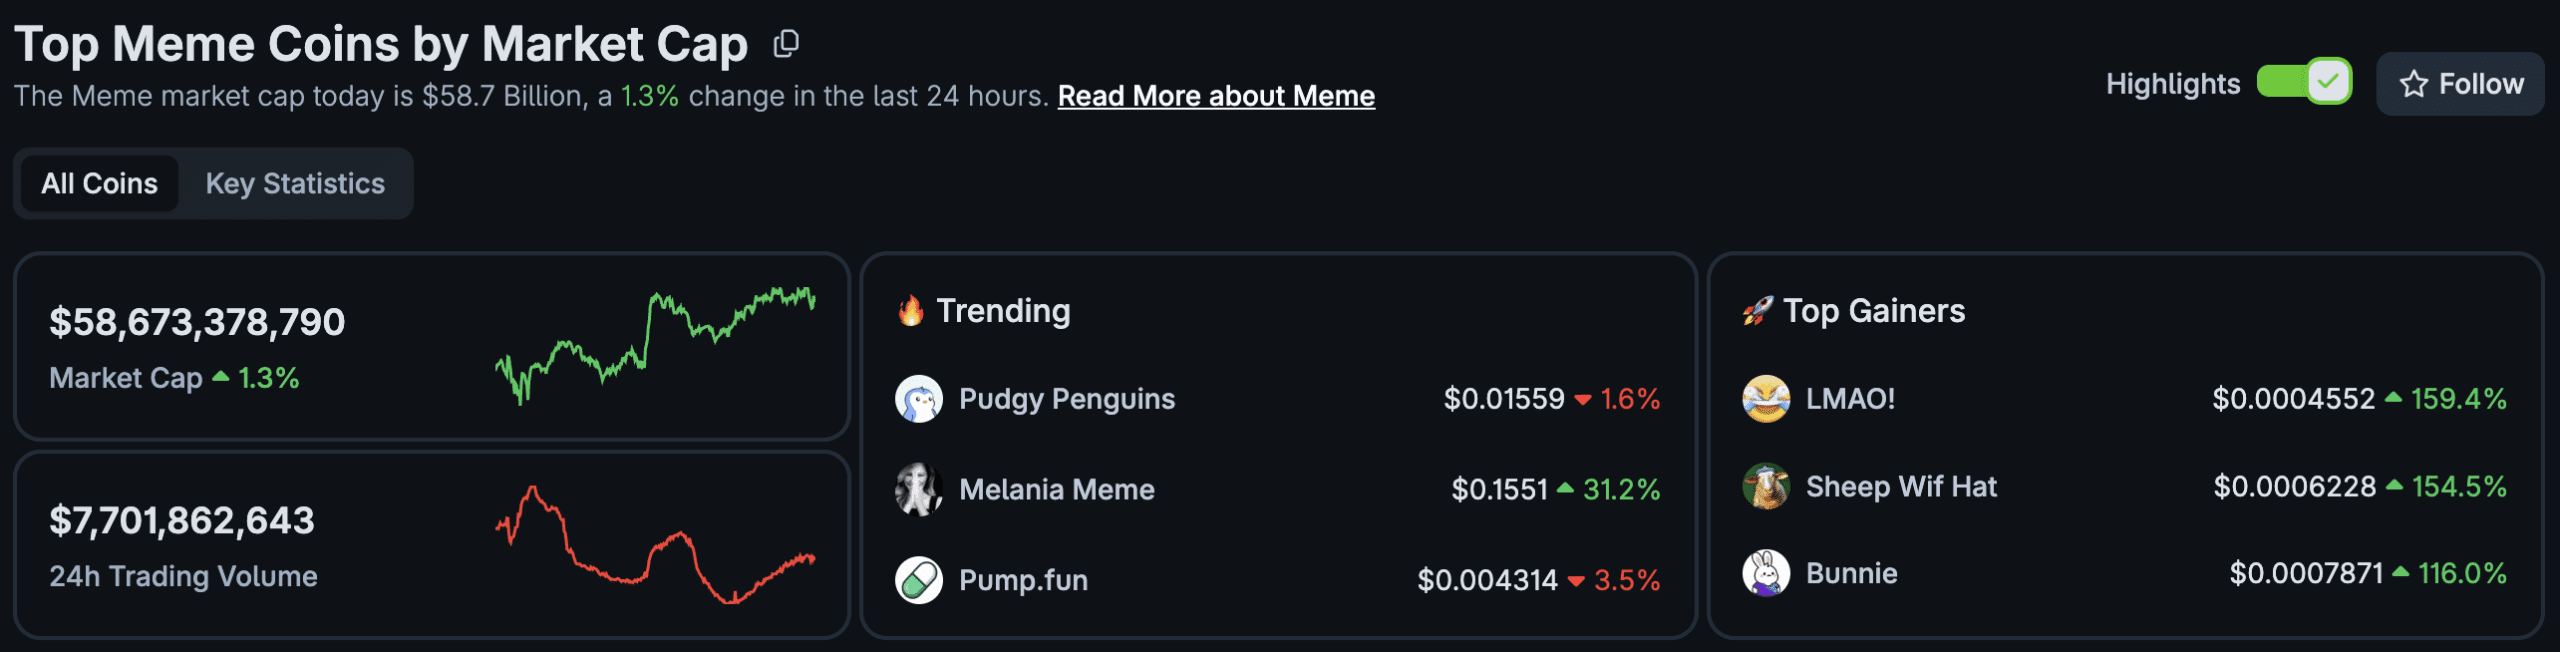This screenshot has height=652, width=2560.
Task: Click the rocket icon beside Top Gainers
Action: click(x=1758, y=311)
